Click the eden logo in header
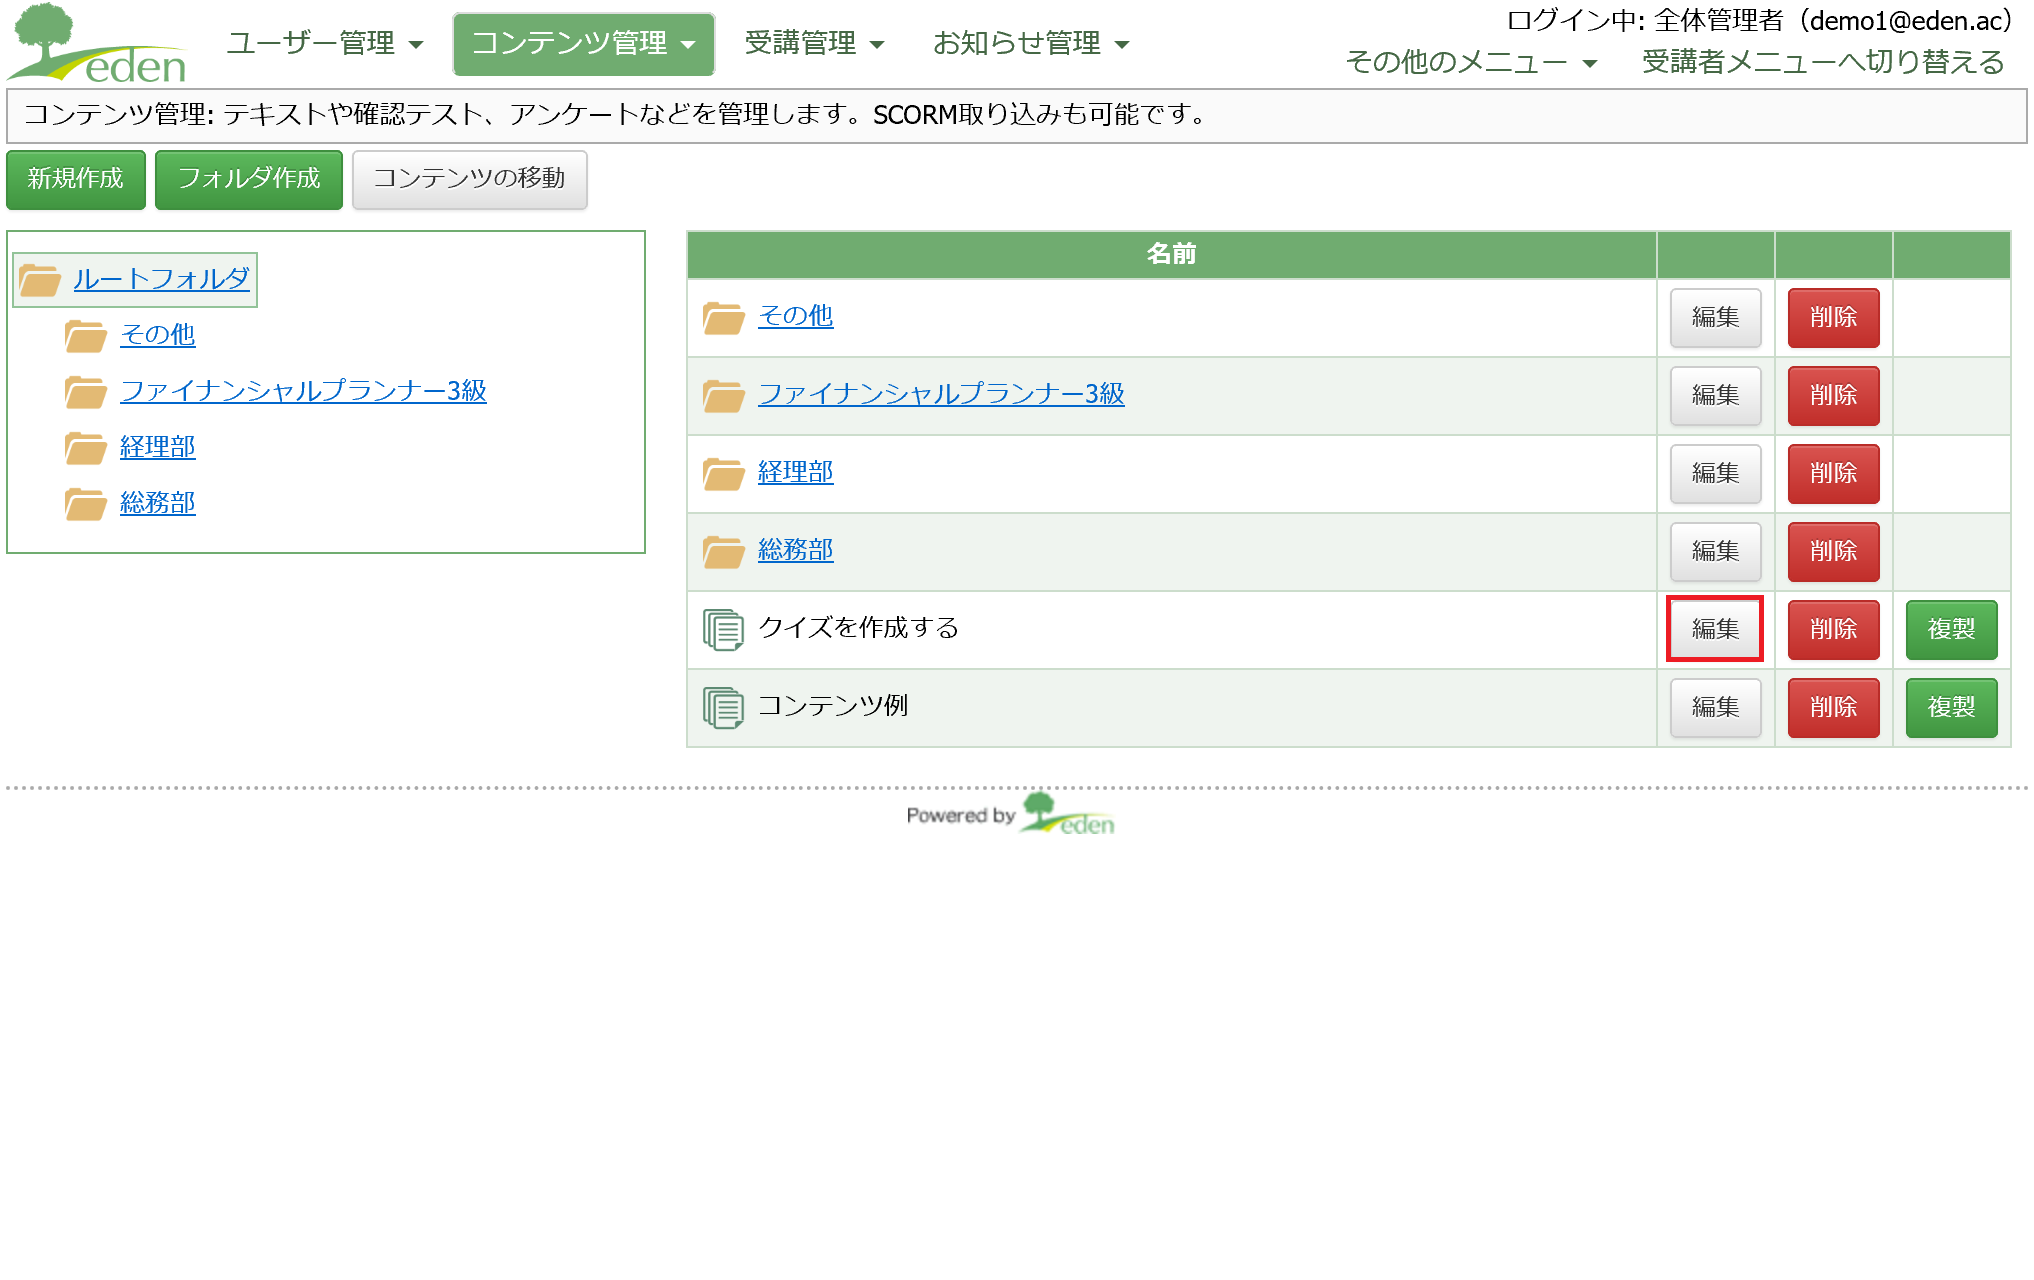Viewport: 2034px width, 1280px height. click(x=98, y=44)
